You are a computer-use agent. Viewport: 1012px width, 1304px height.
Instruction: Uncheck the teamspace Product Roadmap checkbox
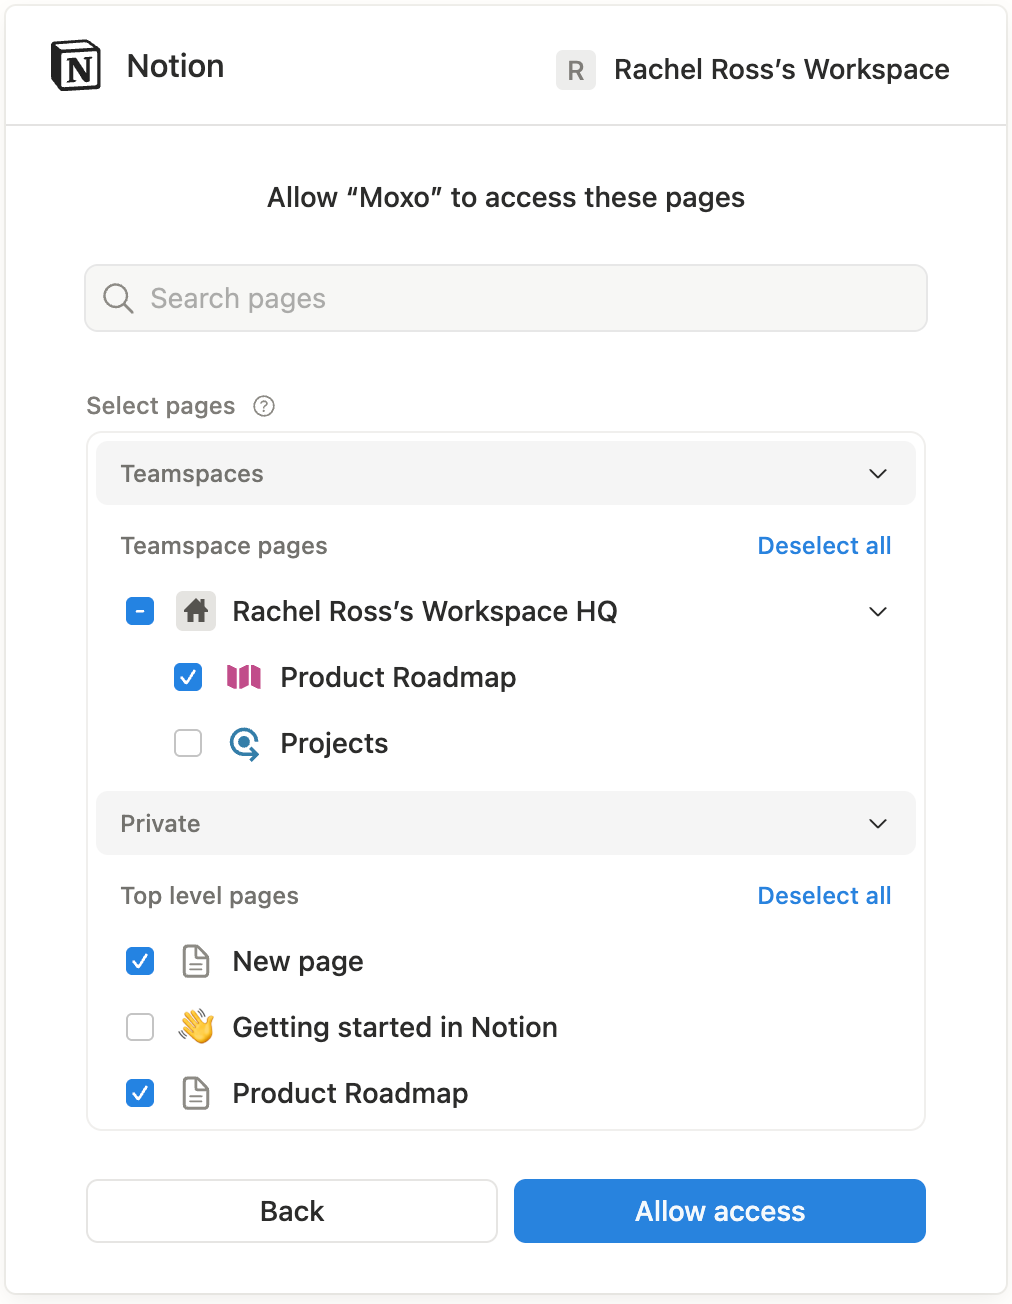[x=188, y=677]
